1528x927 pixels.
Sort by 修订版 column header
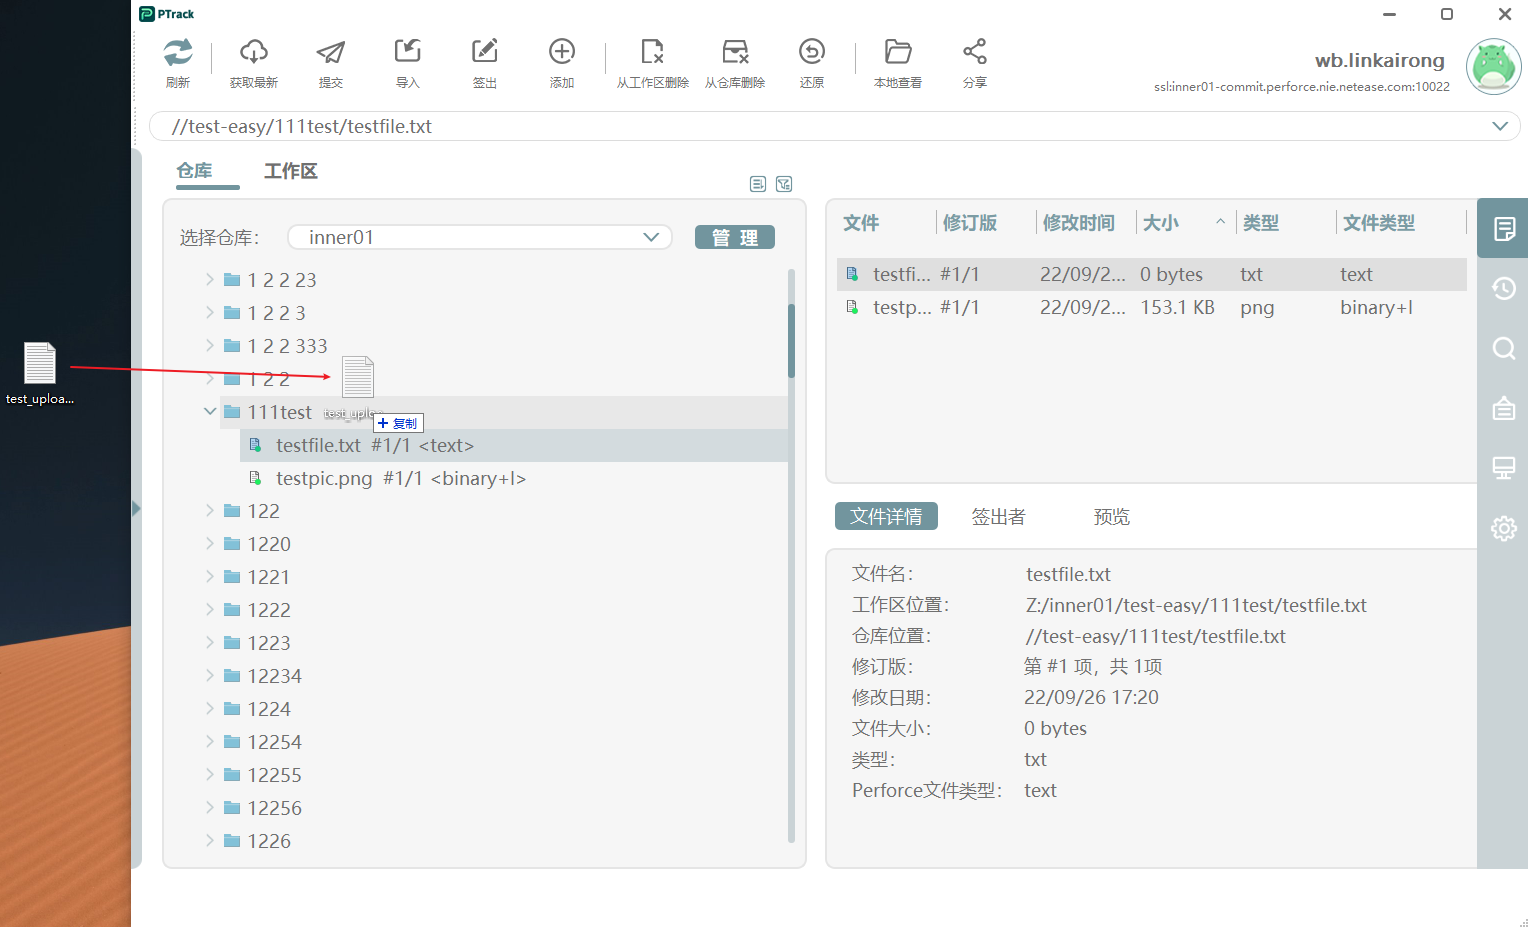(x=970, y=223)
